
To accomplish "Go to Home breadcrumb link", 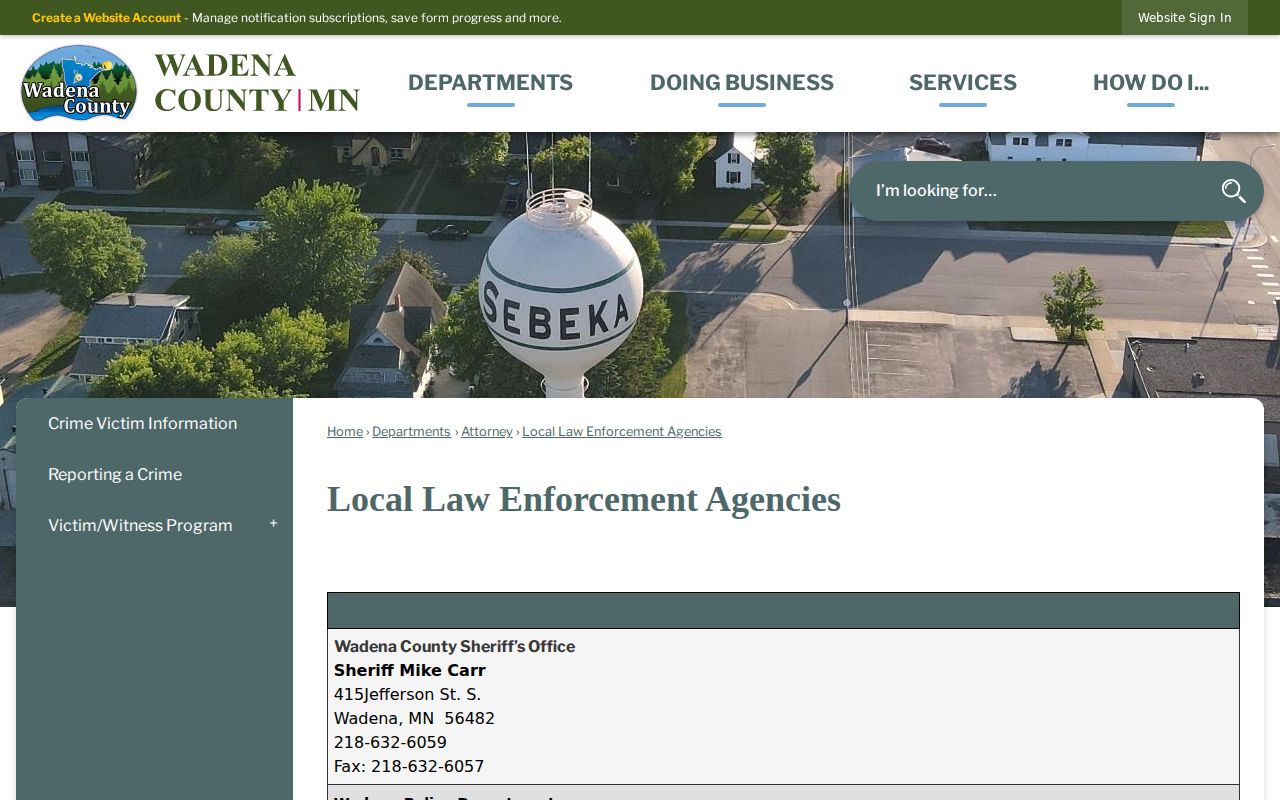I will click(345, 432).
